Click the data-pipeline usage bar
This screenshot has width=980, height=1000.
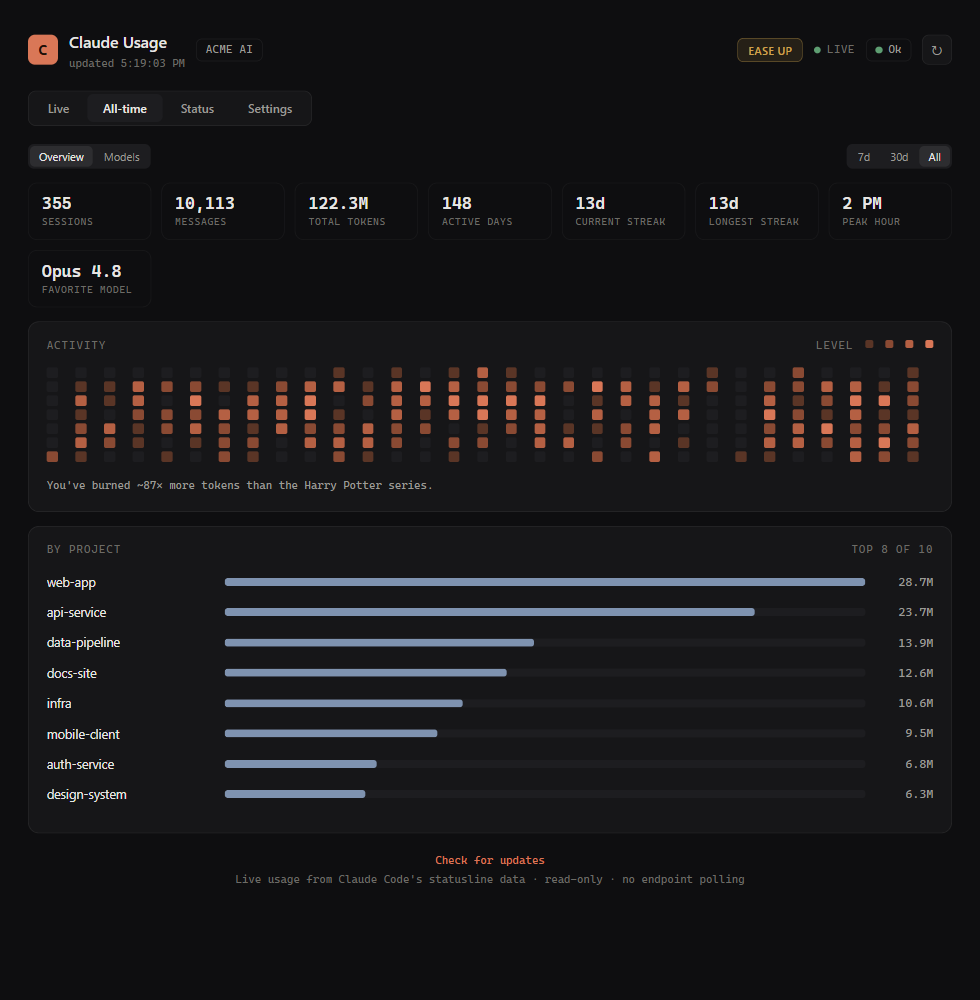pos(379,643)
